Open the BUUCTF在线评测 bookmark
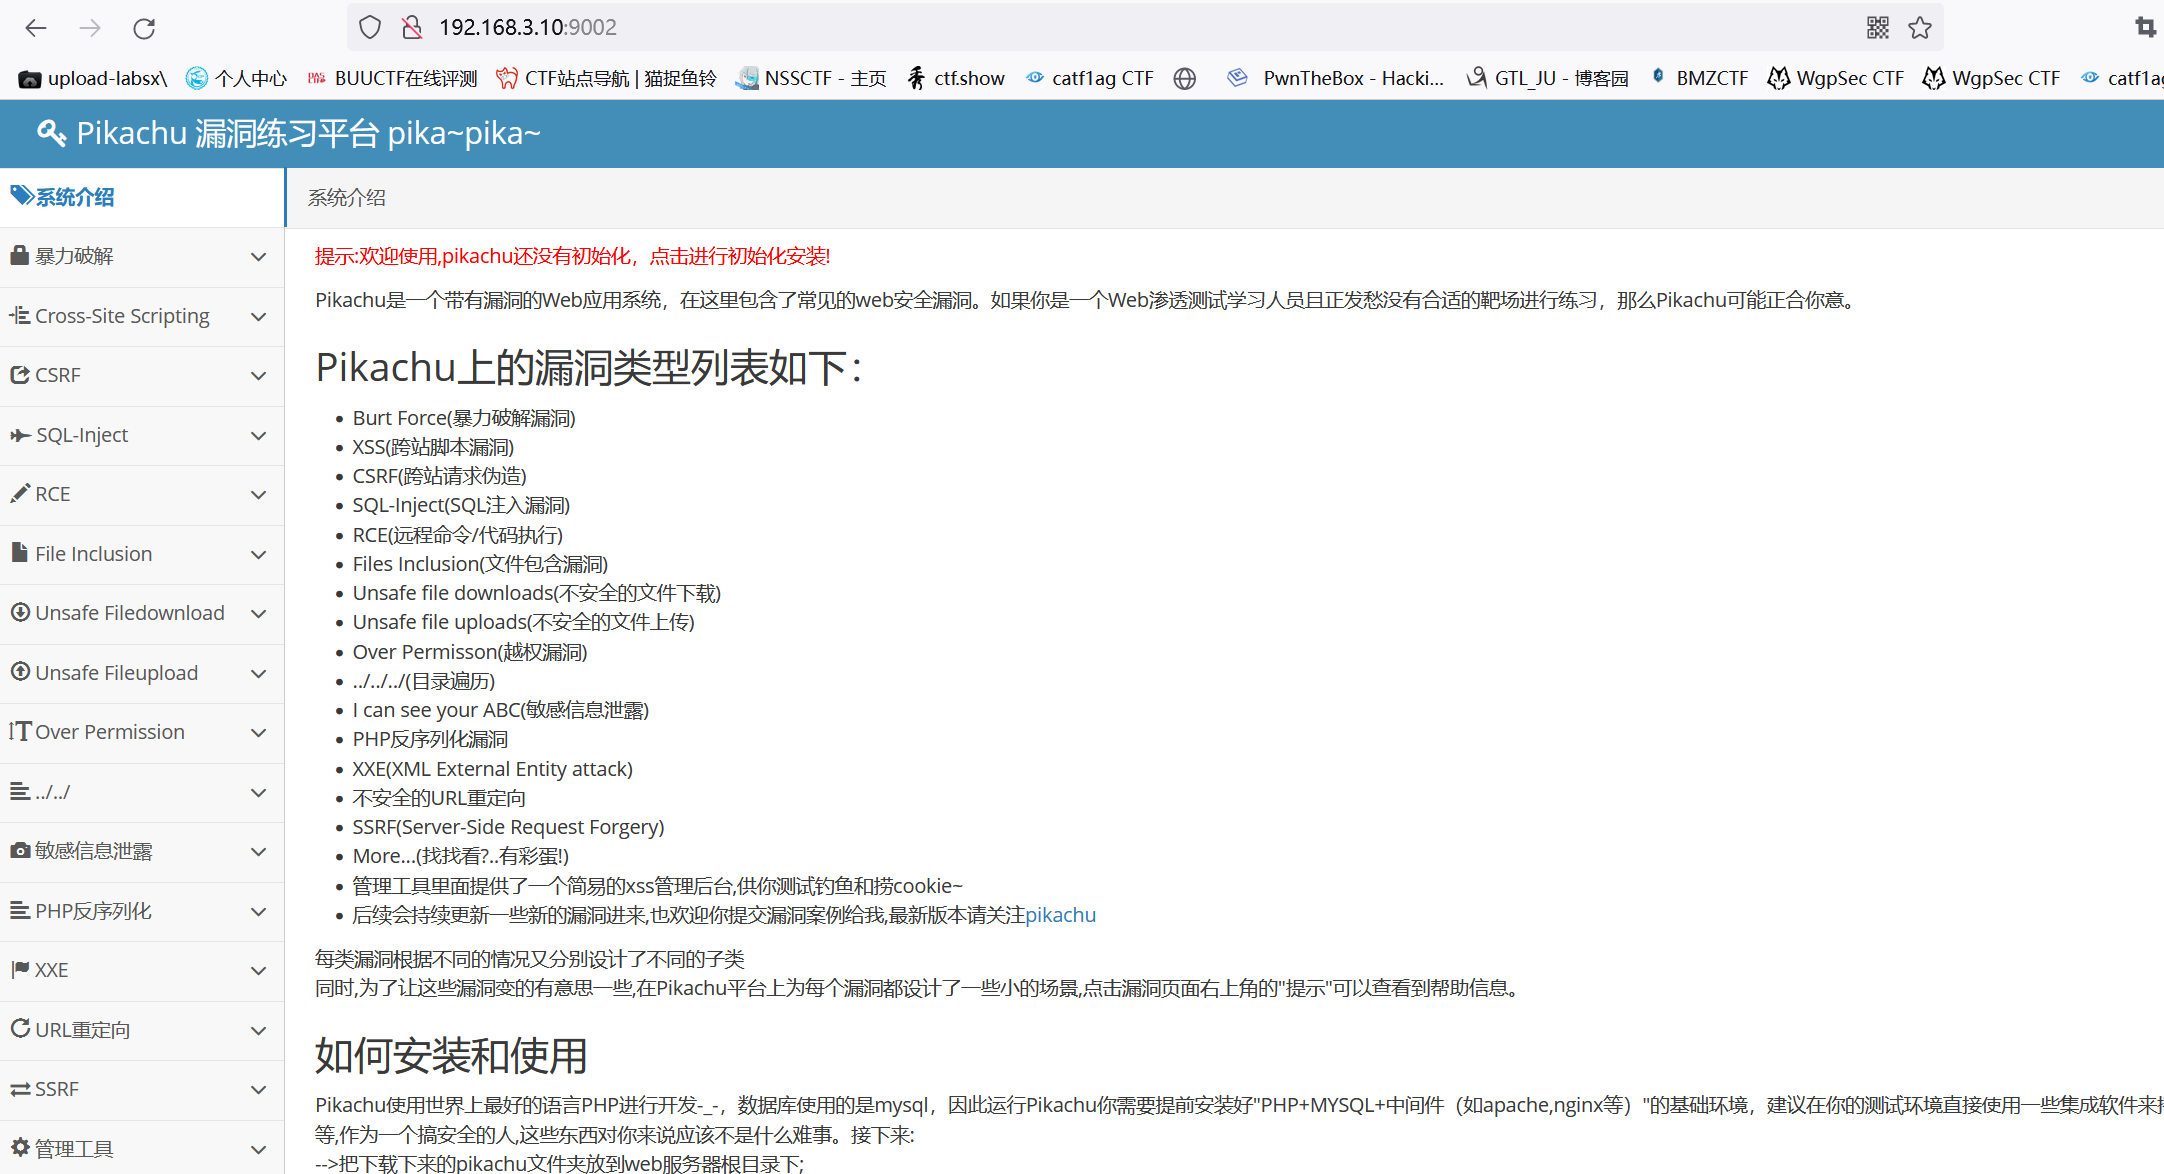The width and height of the screenshot is (2164, 1174). coord(392,78)
